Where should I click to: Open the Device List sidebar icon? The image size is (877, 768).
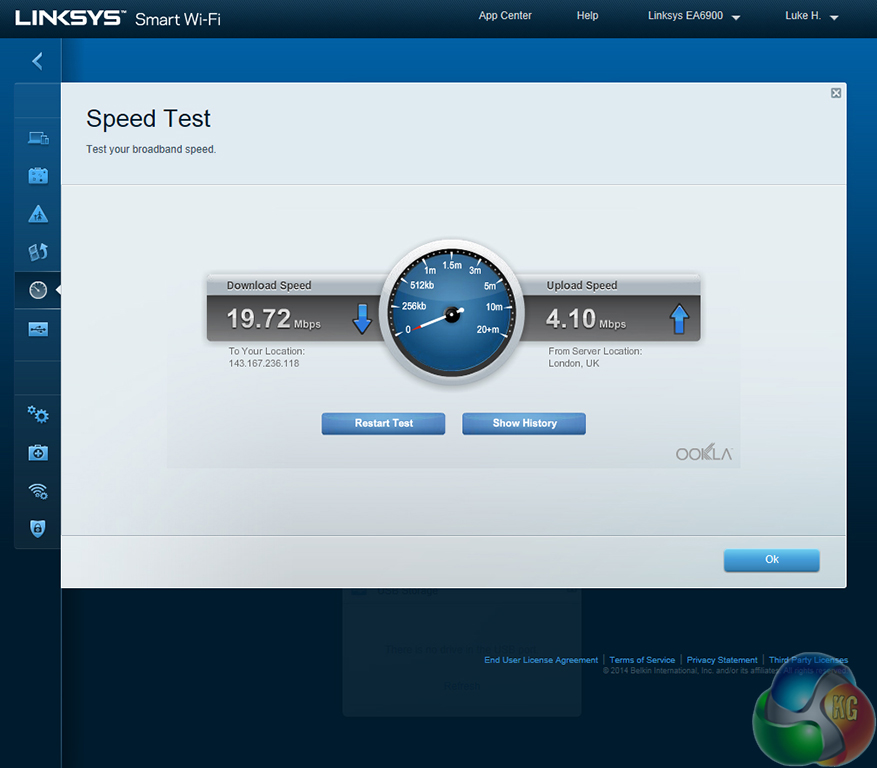point(38,138)
